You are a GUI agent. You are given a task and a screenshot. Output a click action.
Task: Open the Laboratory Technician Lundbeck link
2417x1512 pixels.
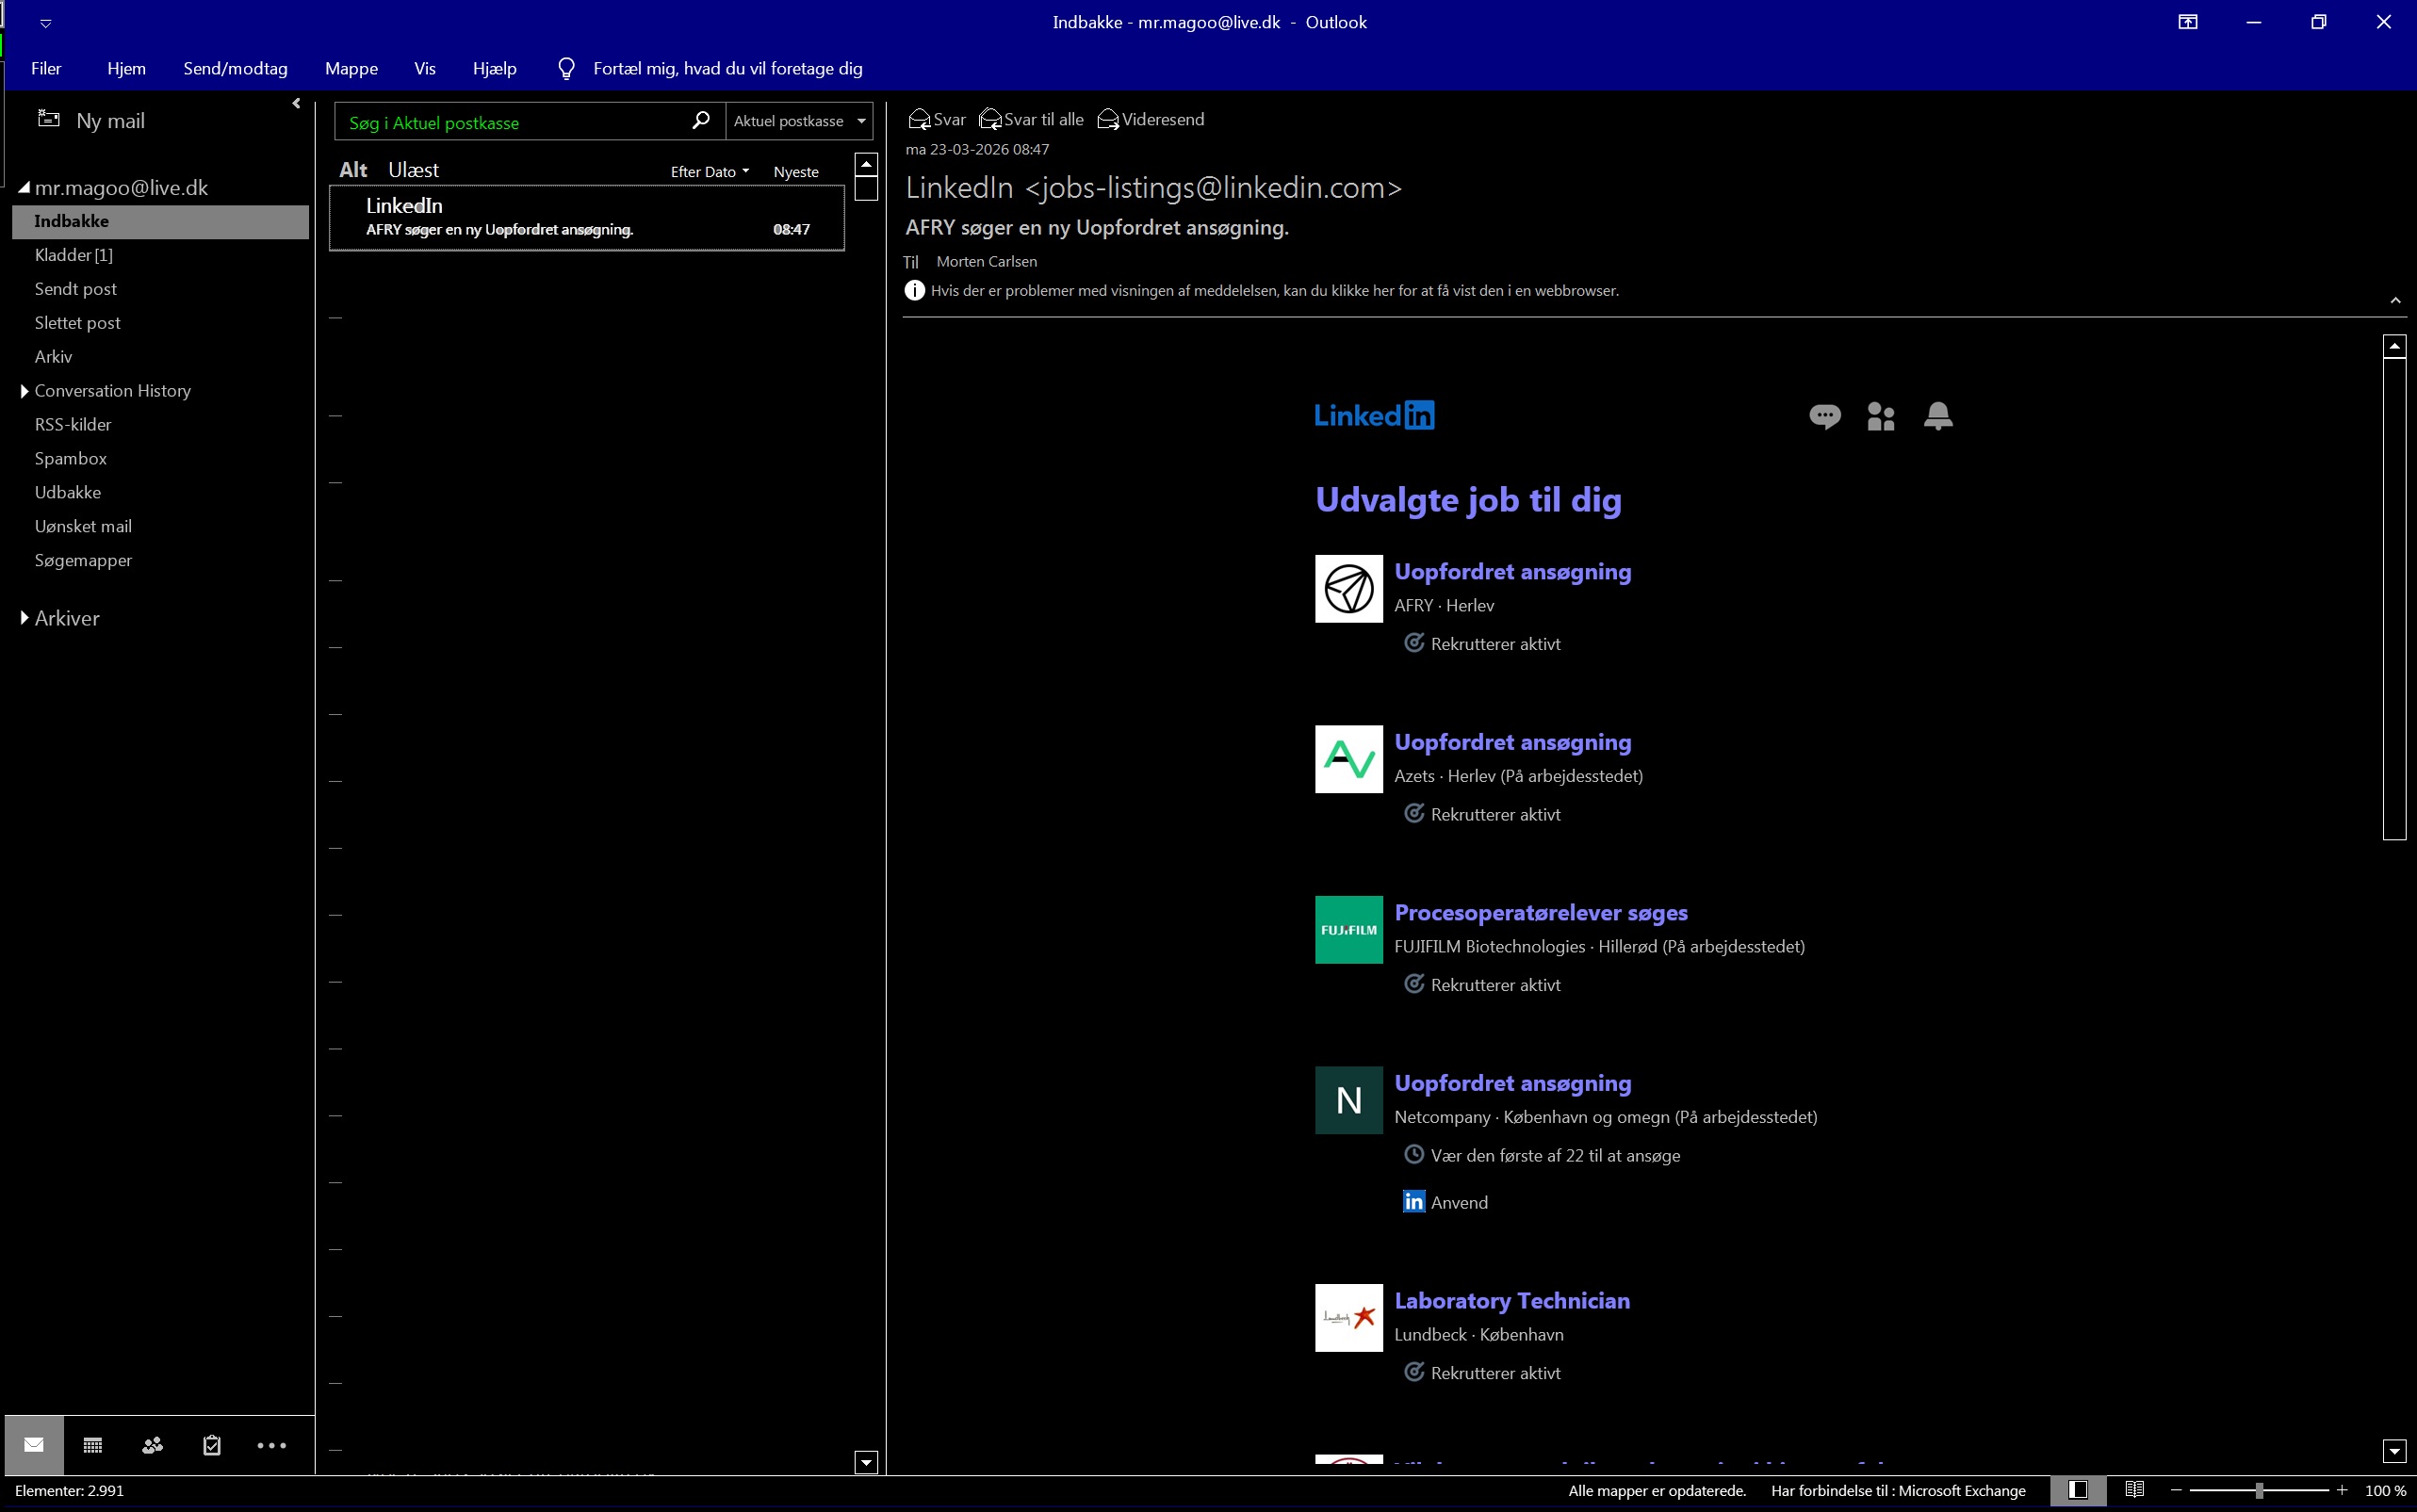[1512, 1301]
